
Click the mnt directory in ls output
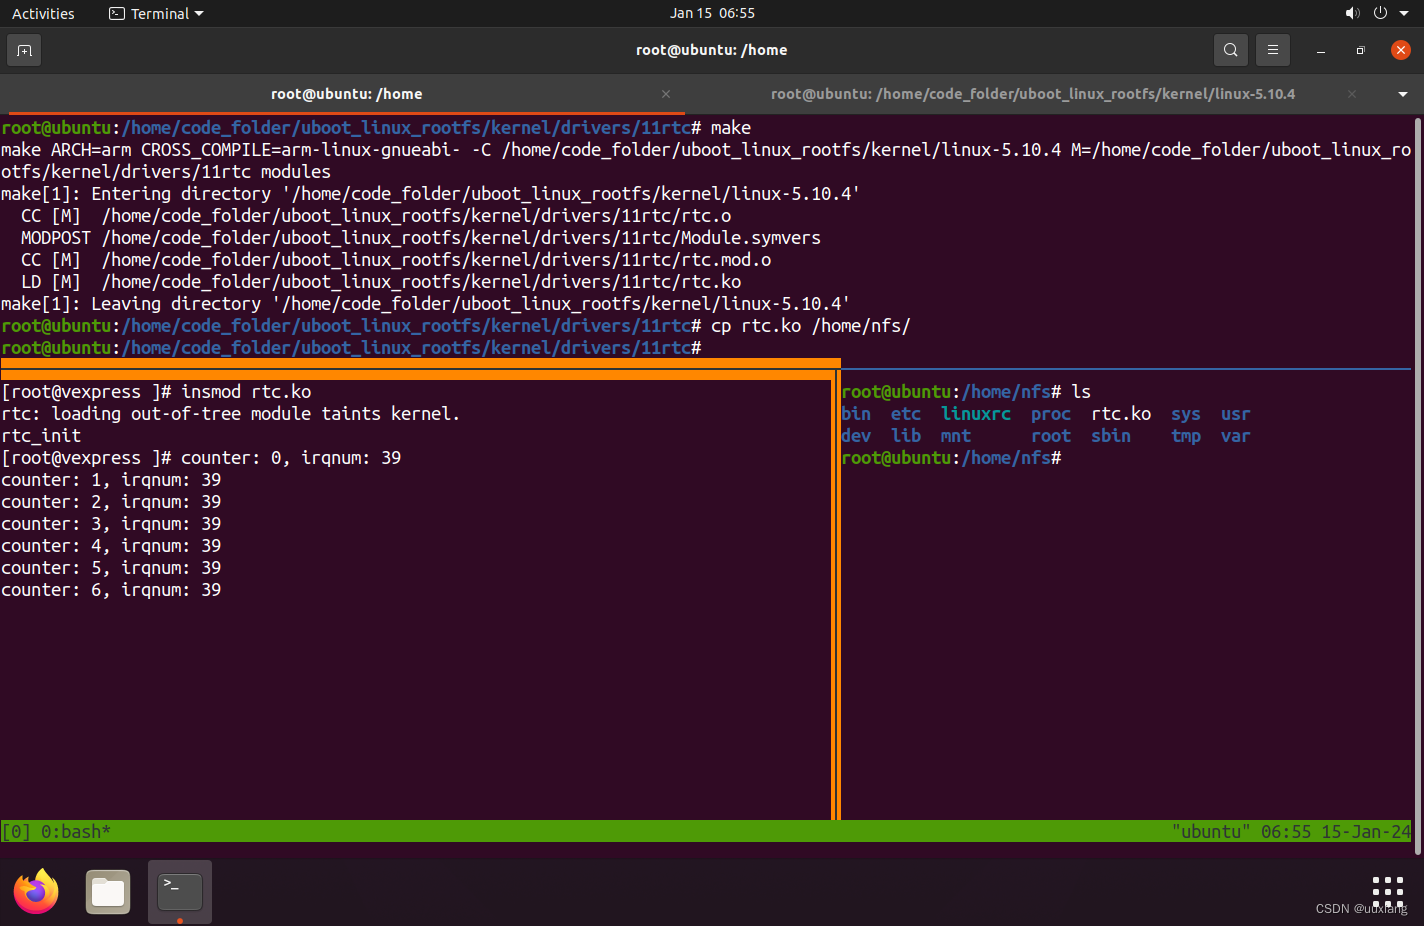click(x=956, y=436)
